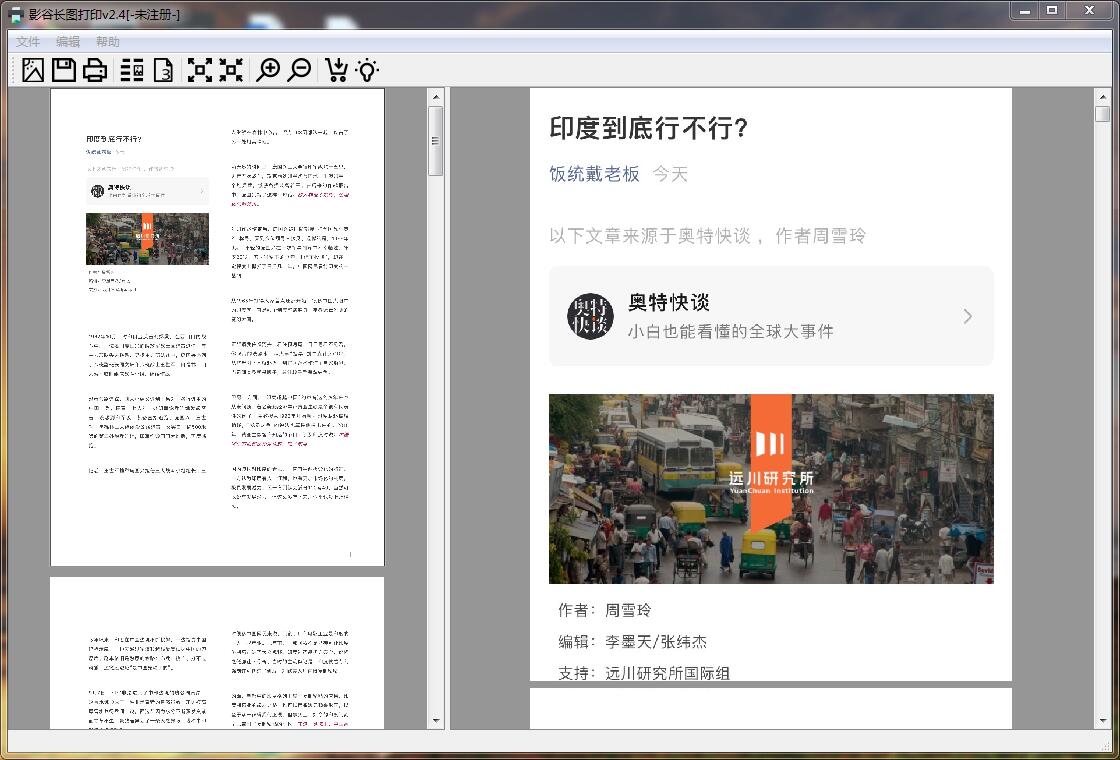
Task: Click the shopping cart purchase icon
Action: [x=337, y=70]
